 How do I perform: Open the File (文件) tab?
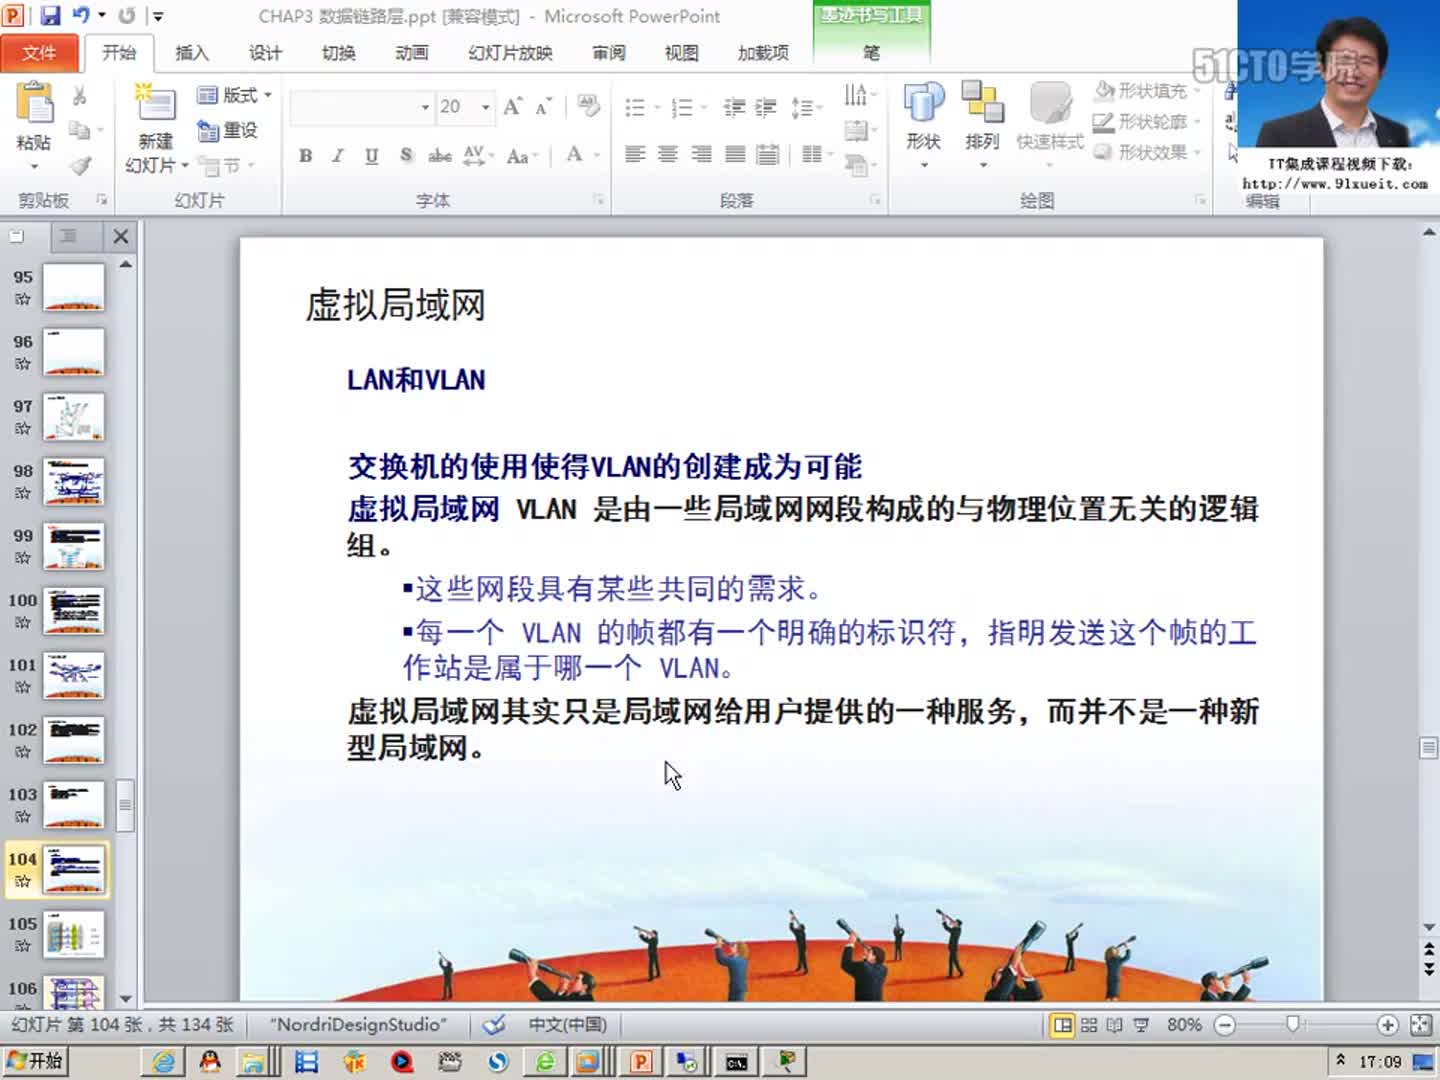40,53
